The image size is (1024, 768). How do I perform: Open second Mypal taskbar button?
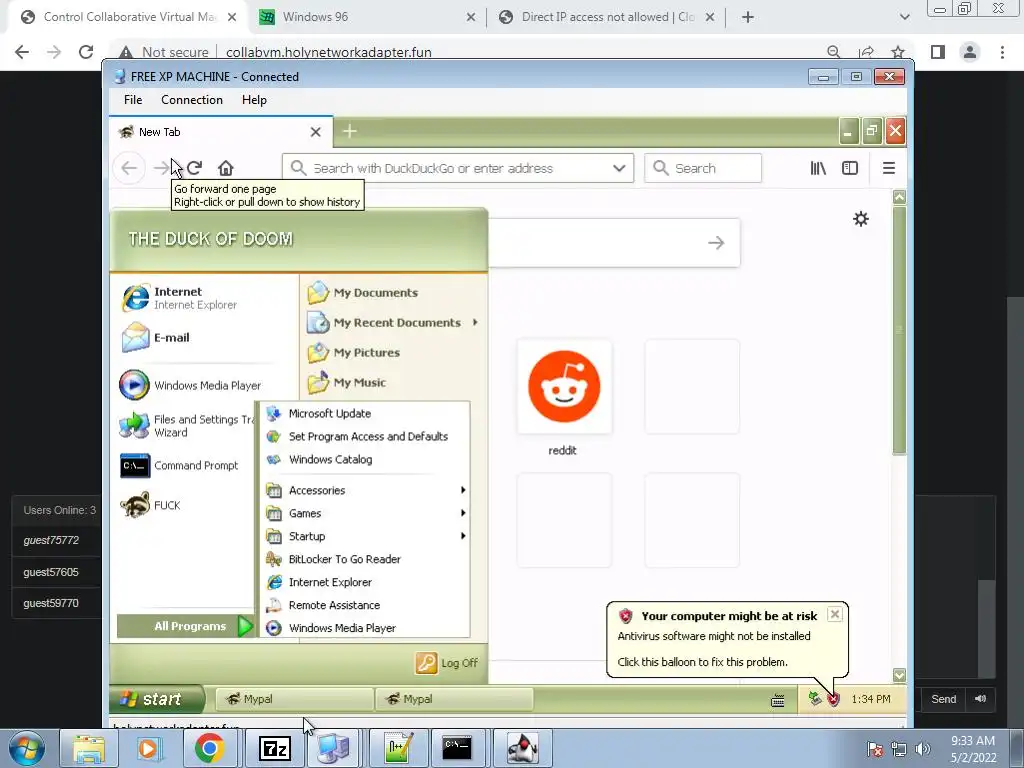[x=455, y=699]
